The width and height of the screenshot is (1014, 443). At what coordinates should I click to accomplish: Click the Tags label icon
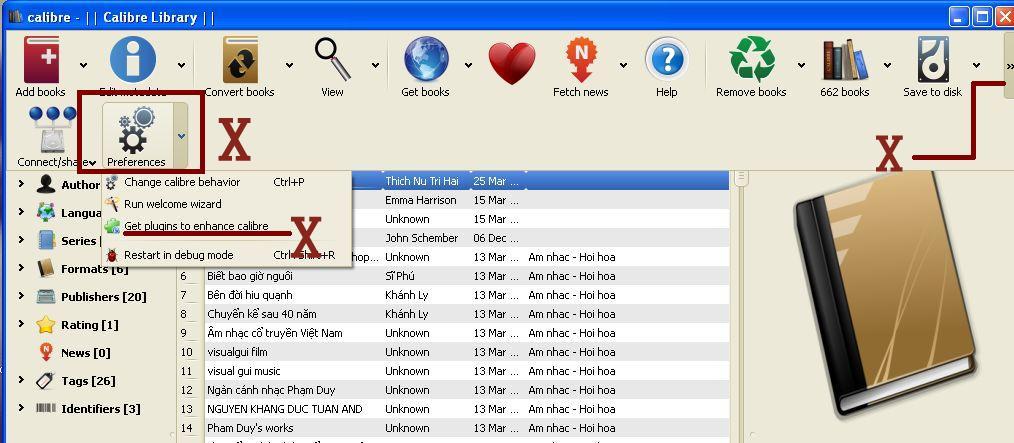tap(46, 380)
